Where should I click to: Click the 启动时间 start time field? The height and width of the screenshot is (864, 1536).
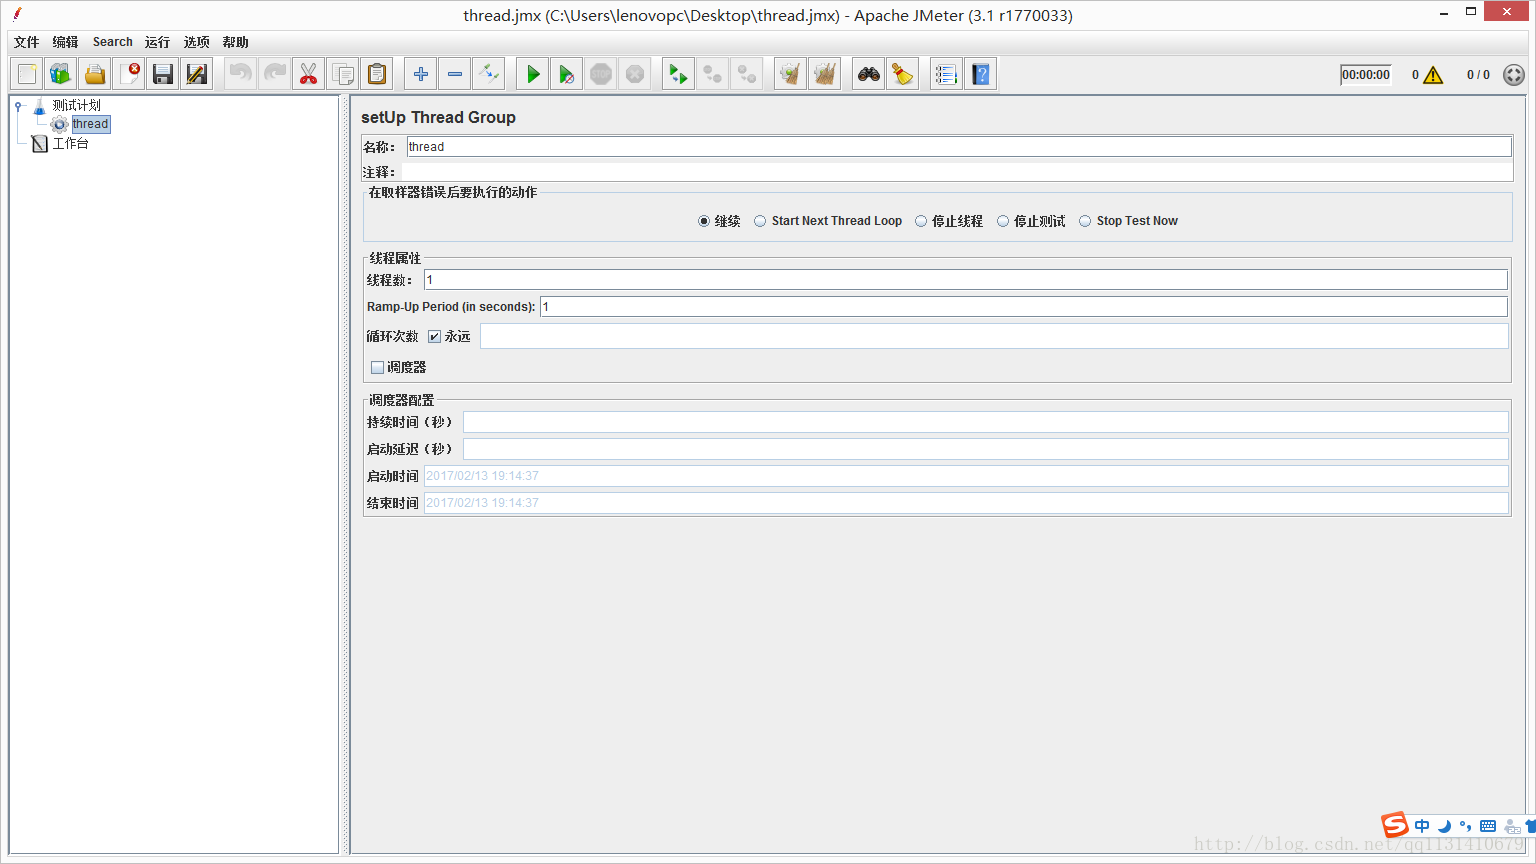tap(966, 476)
